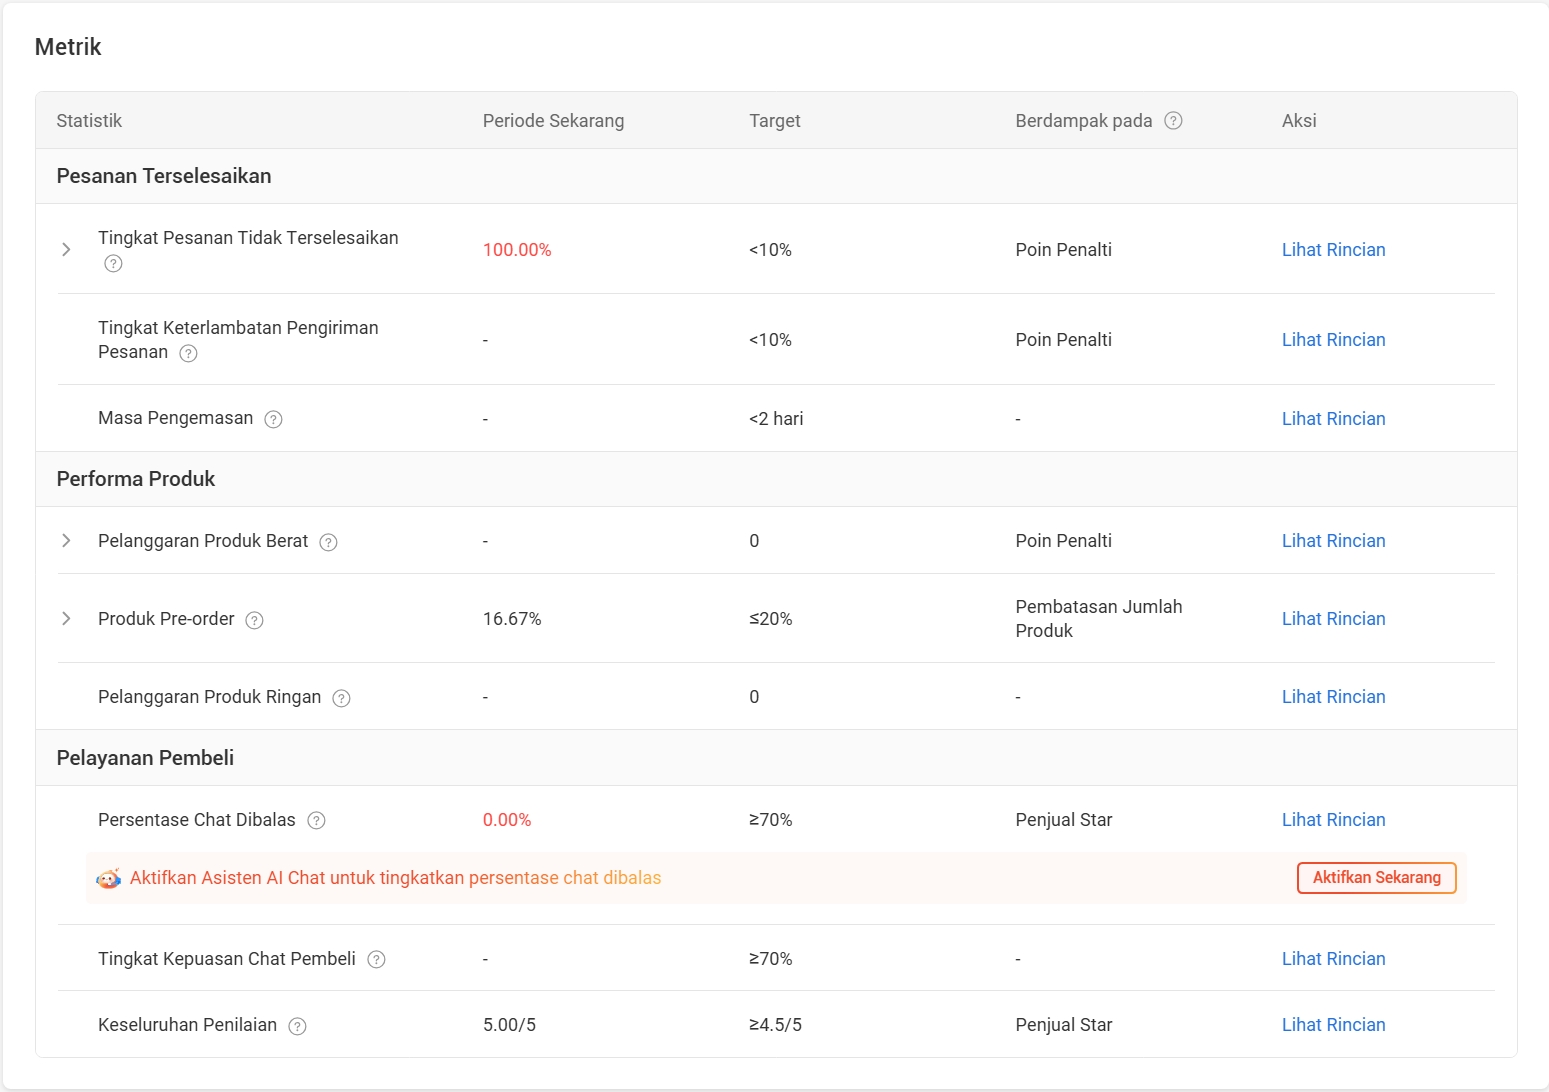Click help icon for Tingkat Kepuasan Chat Pembeli
The image size is (1549, 1092).
[x=377, y=960]
